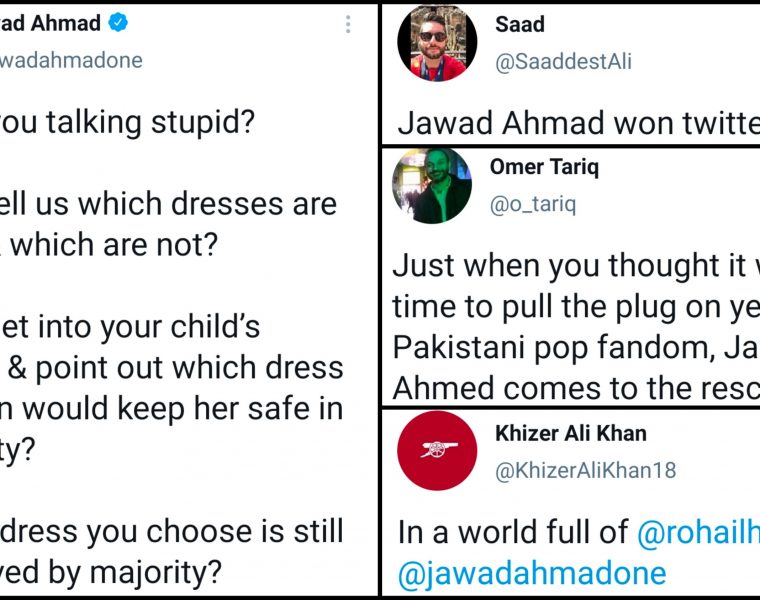Go to the @o_tariq handle
The width and height of the screenshot is (760, 600).
[x=533, y=204]
